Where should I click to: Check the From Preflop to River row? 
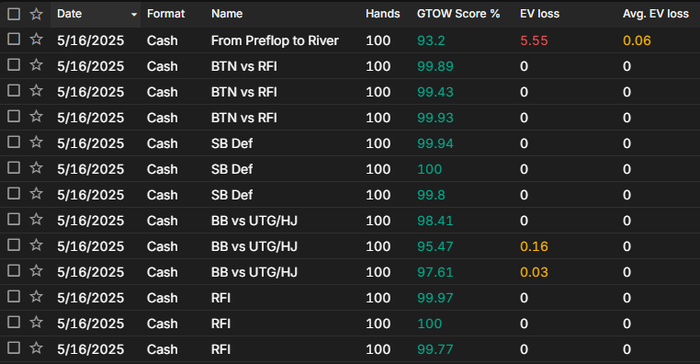(14, 39)
